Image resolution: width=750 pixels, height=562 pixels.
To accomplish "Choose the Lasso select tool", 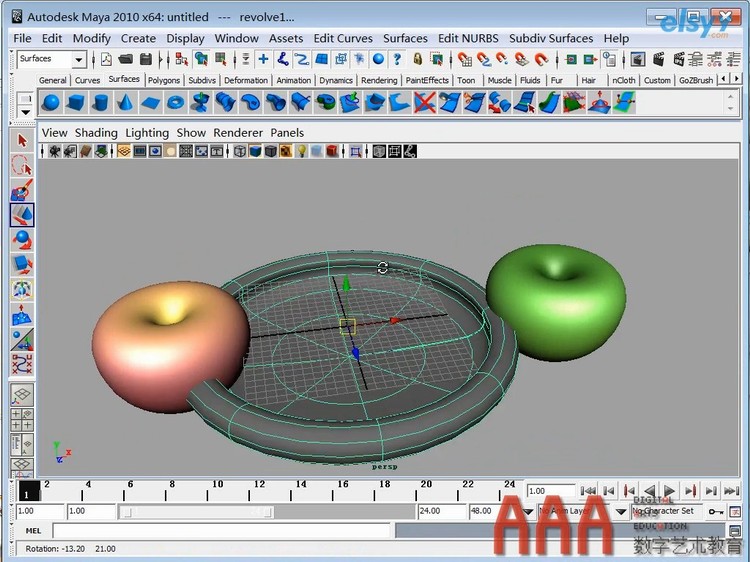I will click(22, 165).
